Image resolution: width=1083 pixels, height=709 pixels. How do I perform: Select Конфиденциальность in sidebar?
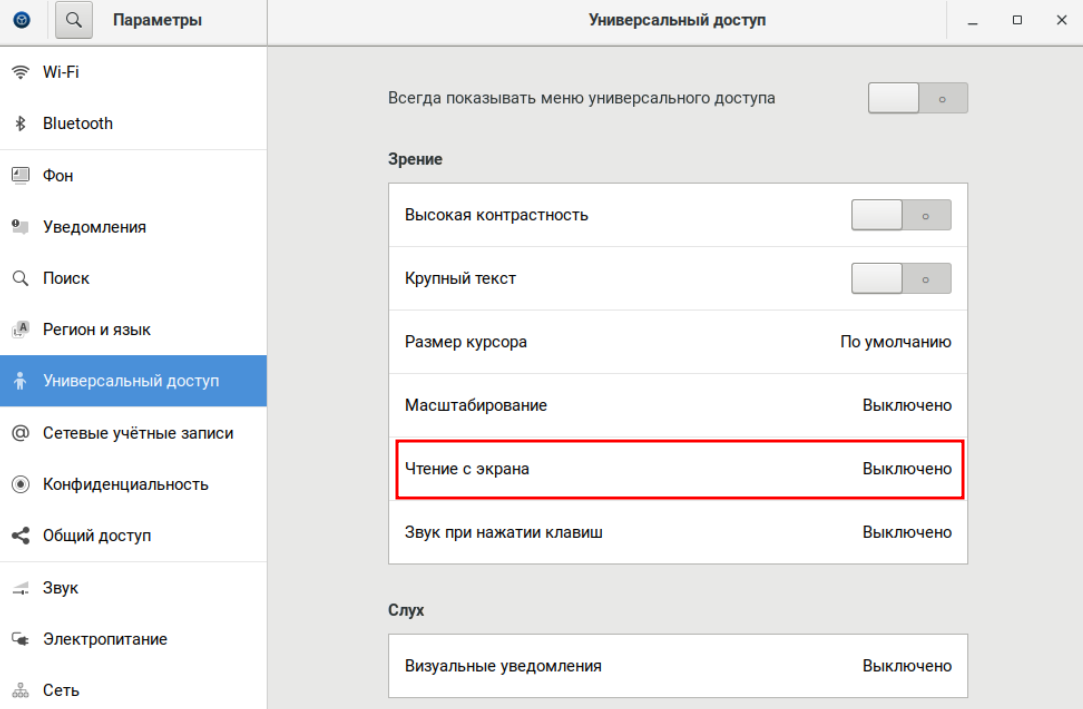click(x=125, y=484)
